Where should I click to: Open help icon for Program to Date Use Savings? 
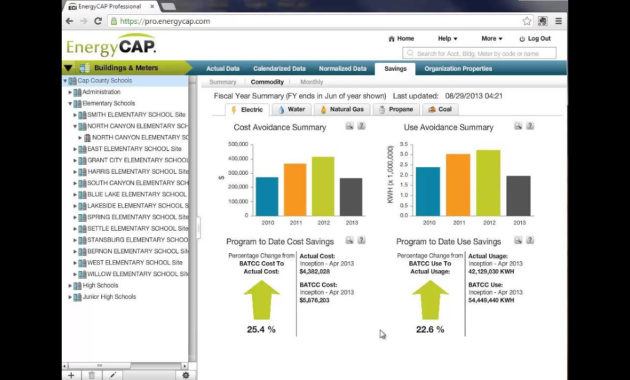[530, 240]
